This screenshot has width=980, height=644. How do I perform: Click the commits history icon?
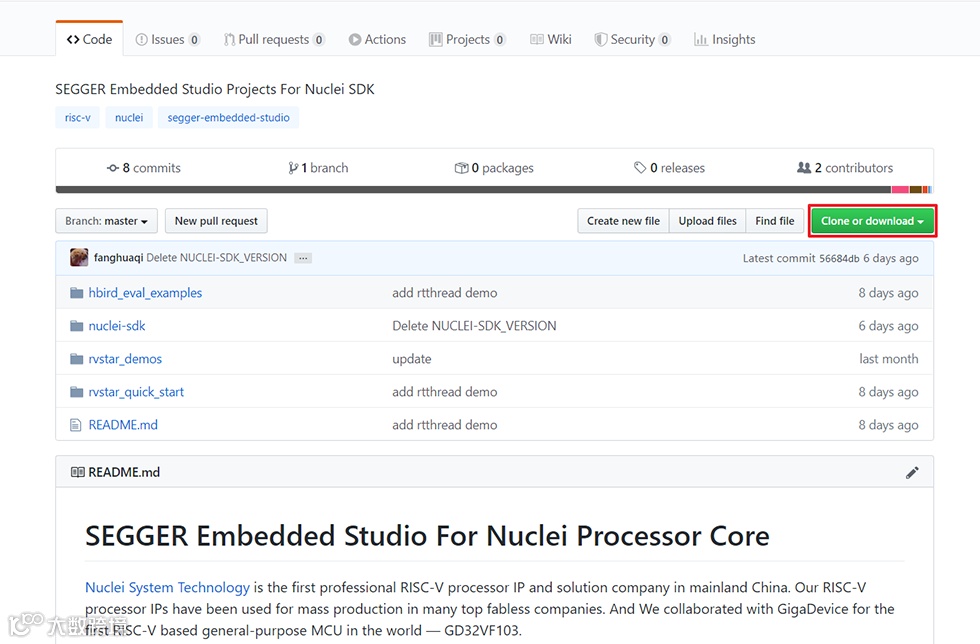click(113, 168)
